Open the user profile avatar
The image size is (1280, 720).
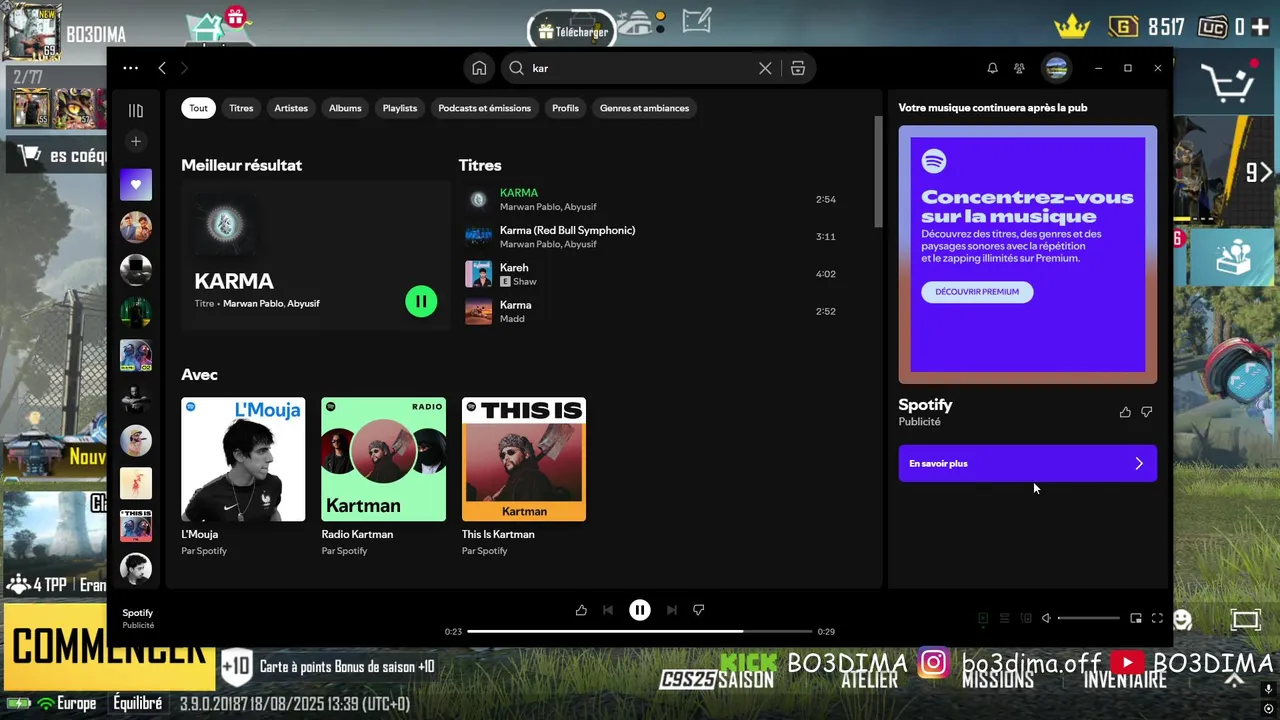coord(1056,68)
